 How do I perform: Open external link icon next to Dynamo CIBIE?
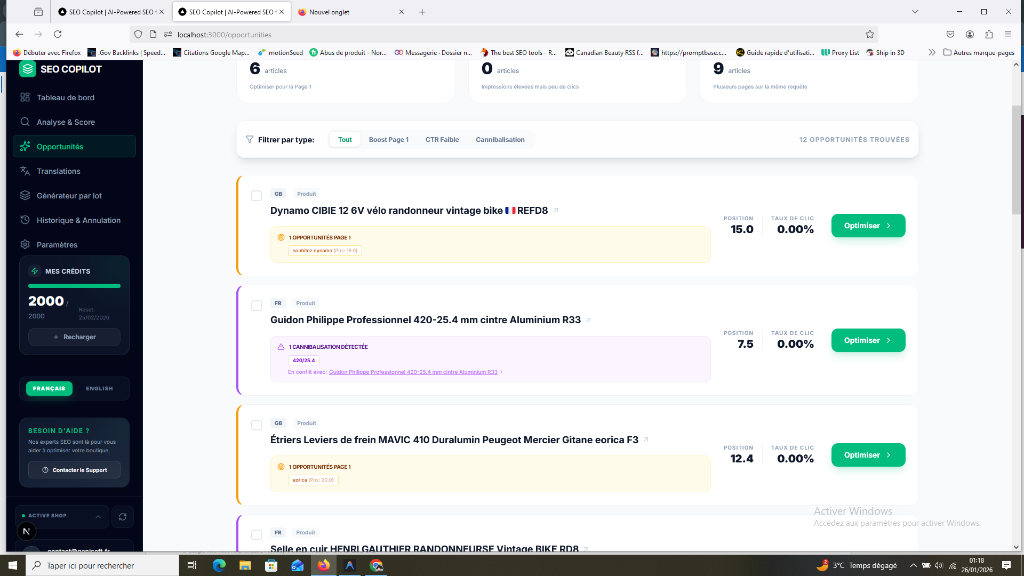coord(557,211)
